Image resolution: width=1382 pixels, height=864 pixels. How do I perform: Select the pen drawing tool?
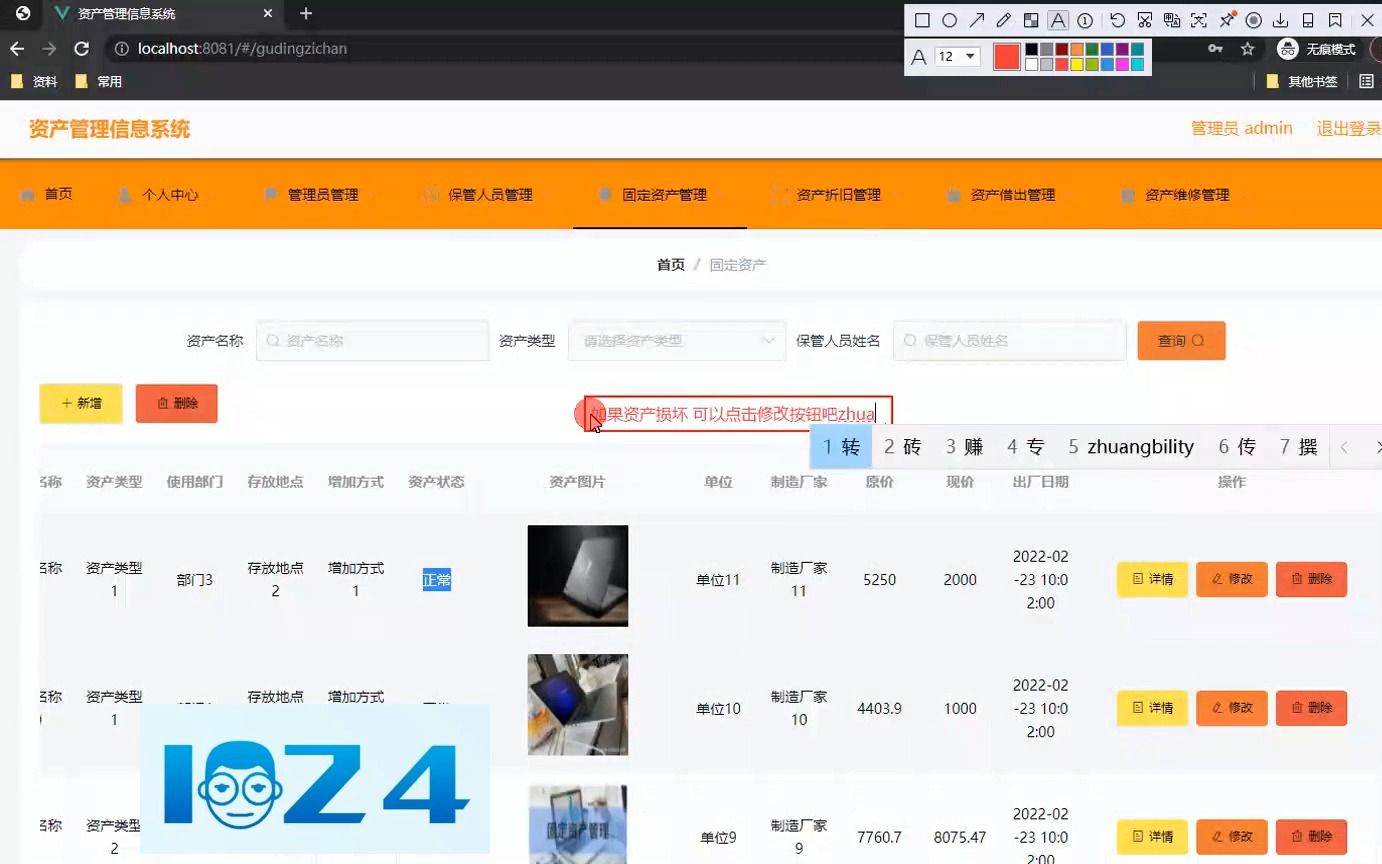click(x=1004, y=20)
